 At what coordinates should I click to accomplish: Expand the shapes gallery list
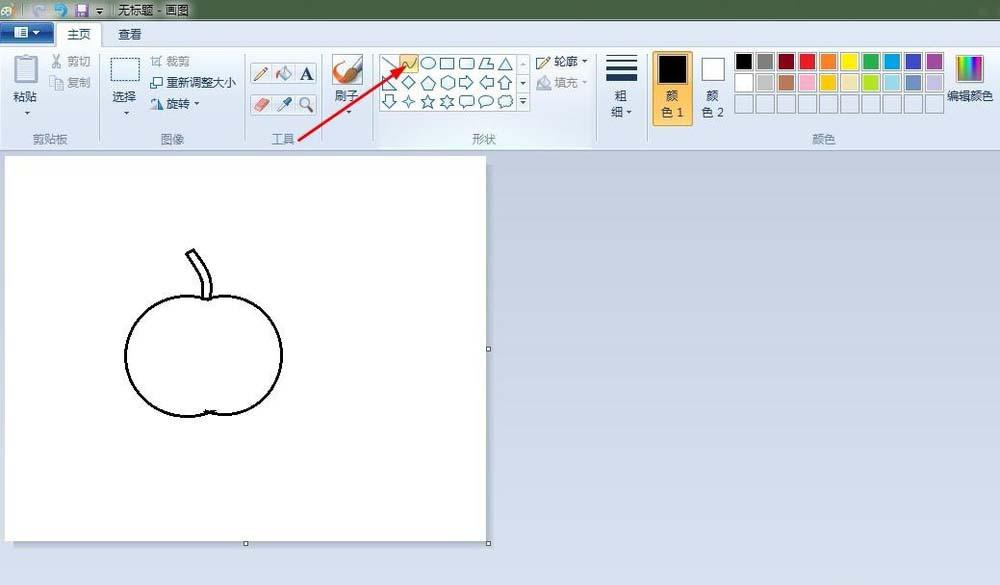click(523, 101)
